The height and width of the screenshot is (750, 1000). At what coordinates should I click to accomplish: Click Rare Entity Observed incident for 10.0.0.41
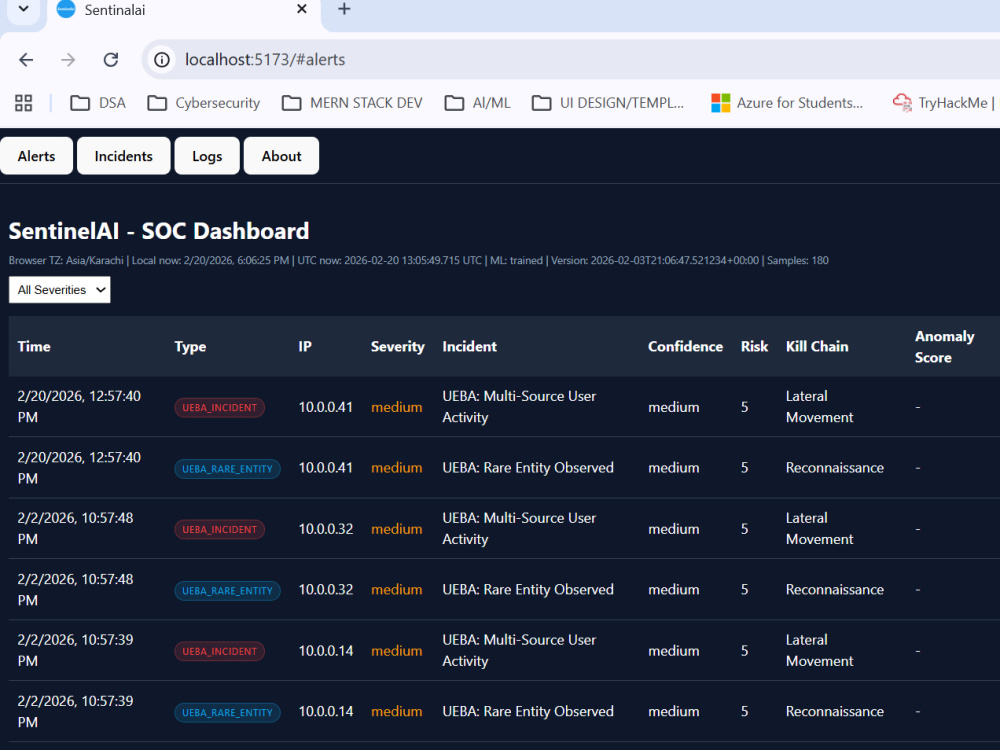click(x=528, y=467)
